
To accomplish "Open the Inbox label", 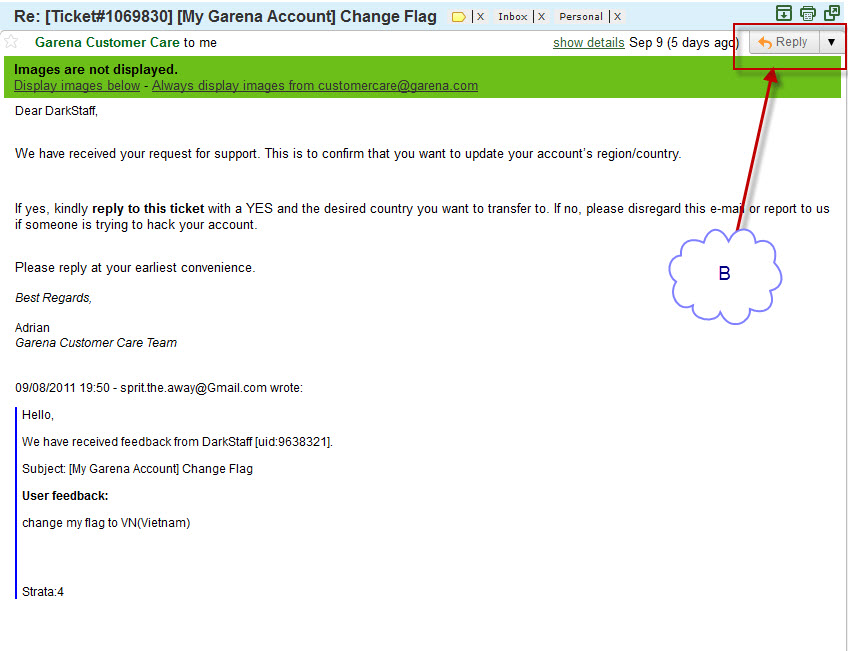I will 512,17.
